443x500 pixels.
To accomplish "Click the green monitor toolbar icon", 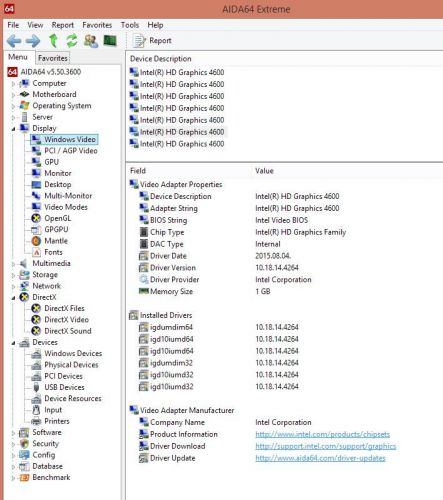I will tap(110, 41).
